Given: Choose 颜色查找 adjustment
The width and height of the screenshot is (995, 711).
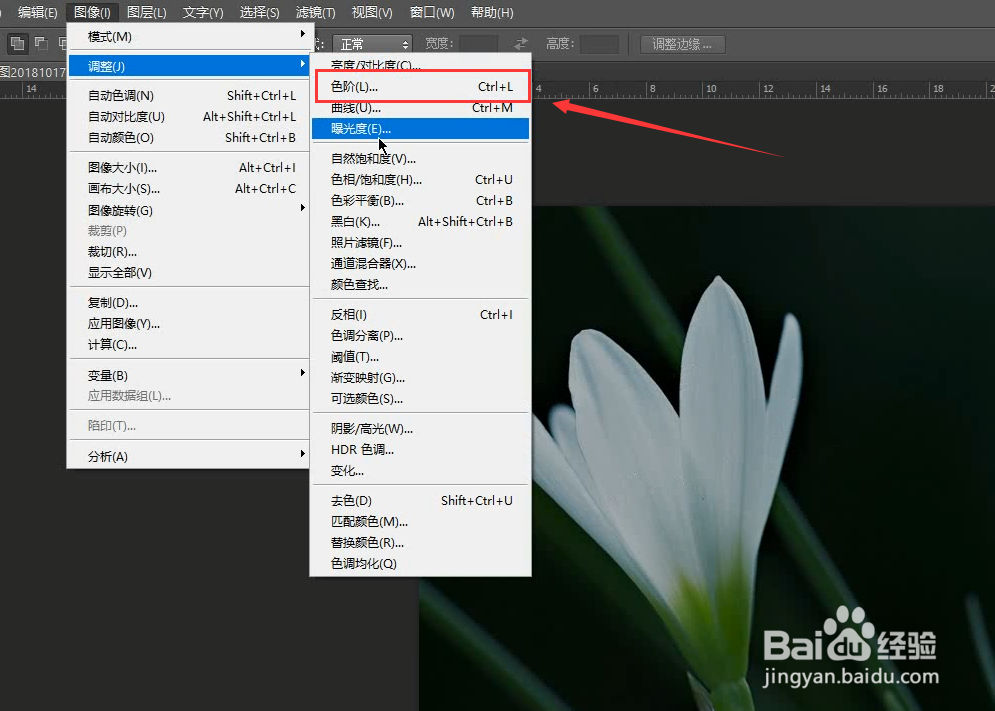Looking at the screenshot, I should 421,284.
